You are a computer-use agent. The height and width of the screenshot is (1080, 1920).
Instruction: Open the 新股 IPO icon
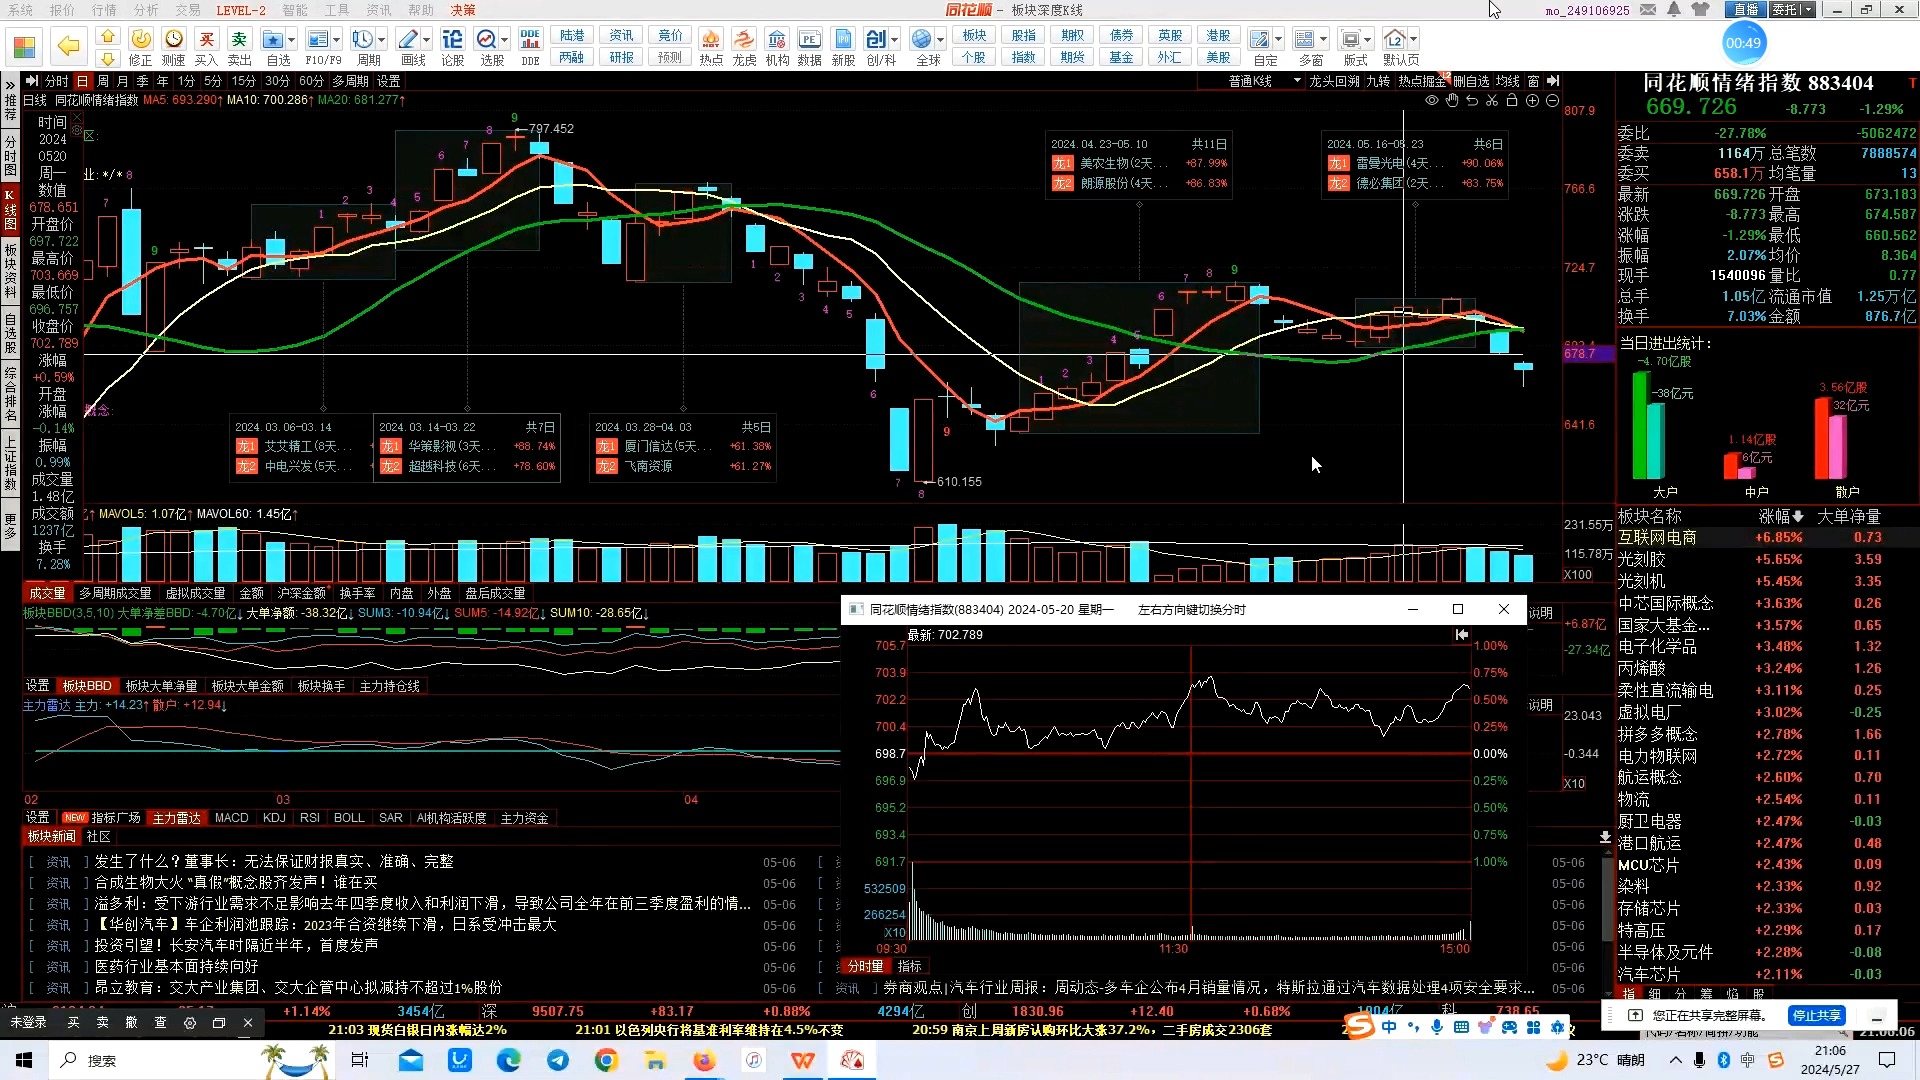(x=844, y=46)
